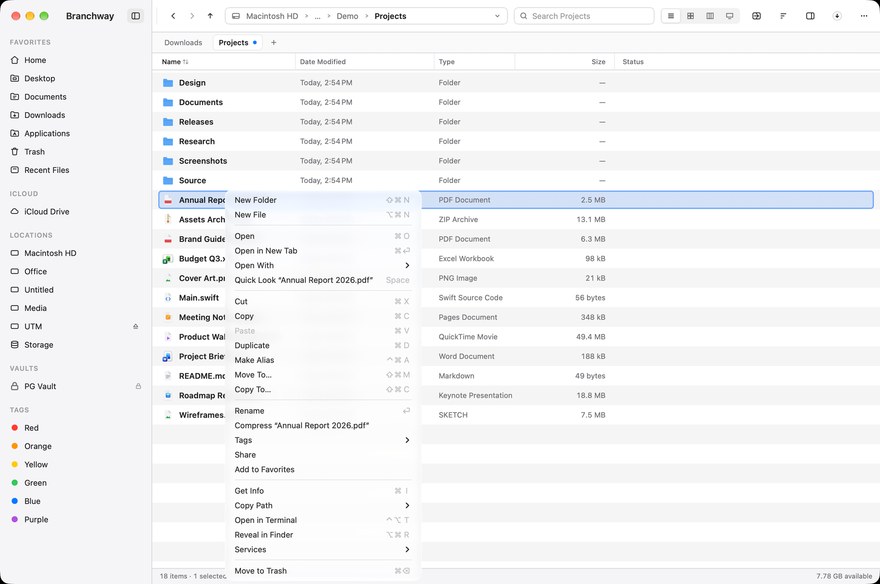This screenshot has width=880, height=584.
Task: Switch to column view
Action: 710,16
